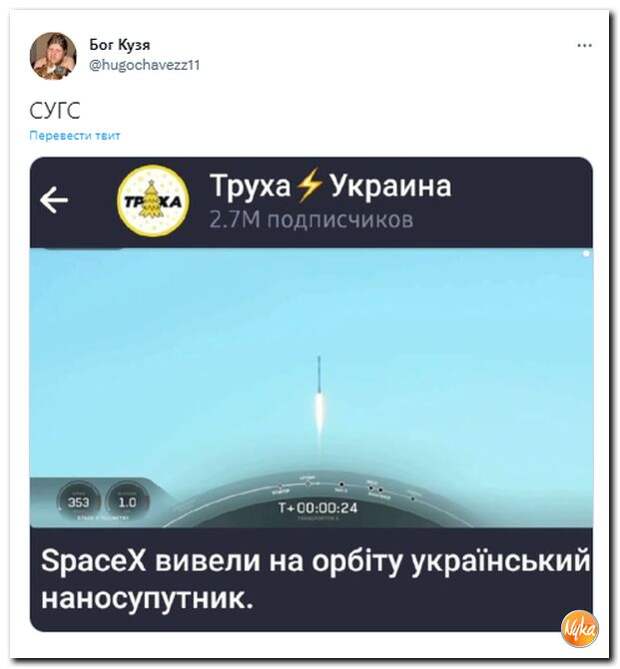Open the tweet's three-dot more menu
The width and height of the screenshot is (620, 669).
(x=584, y=45)
